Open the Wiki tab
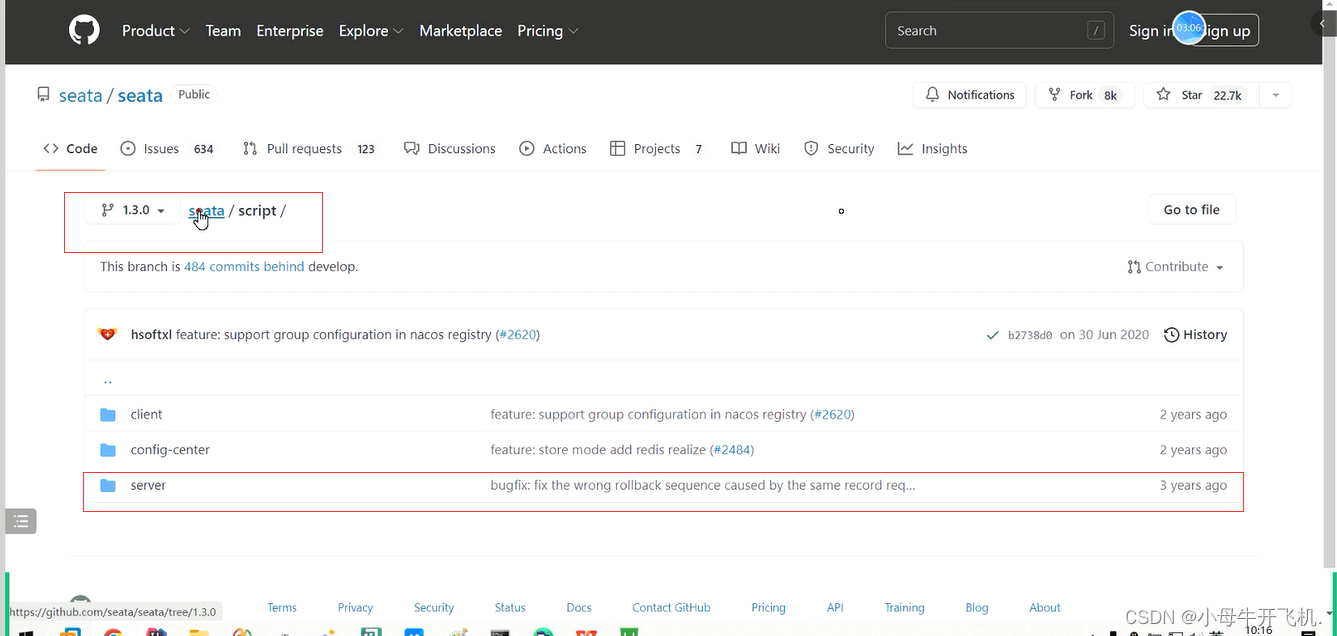 [756, 149]
